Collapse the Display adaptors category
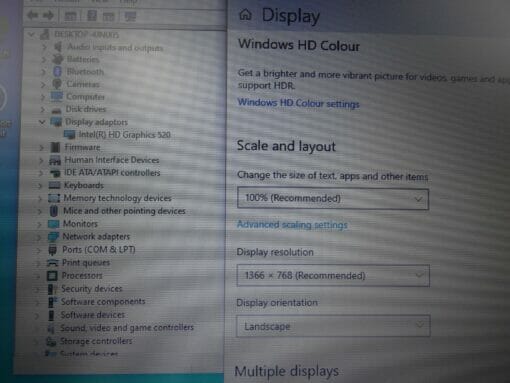The image size is (510, 383). pyautogui.click(x=42, y=122)
